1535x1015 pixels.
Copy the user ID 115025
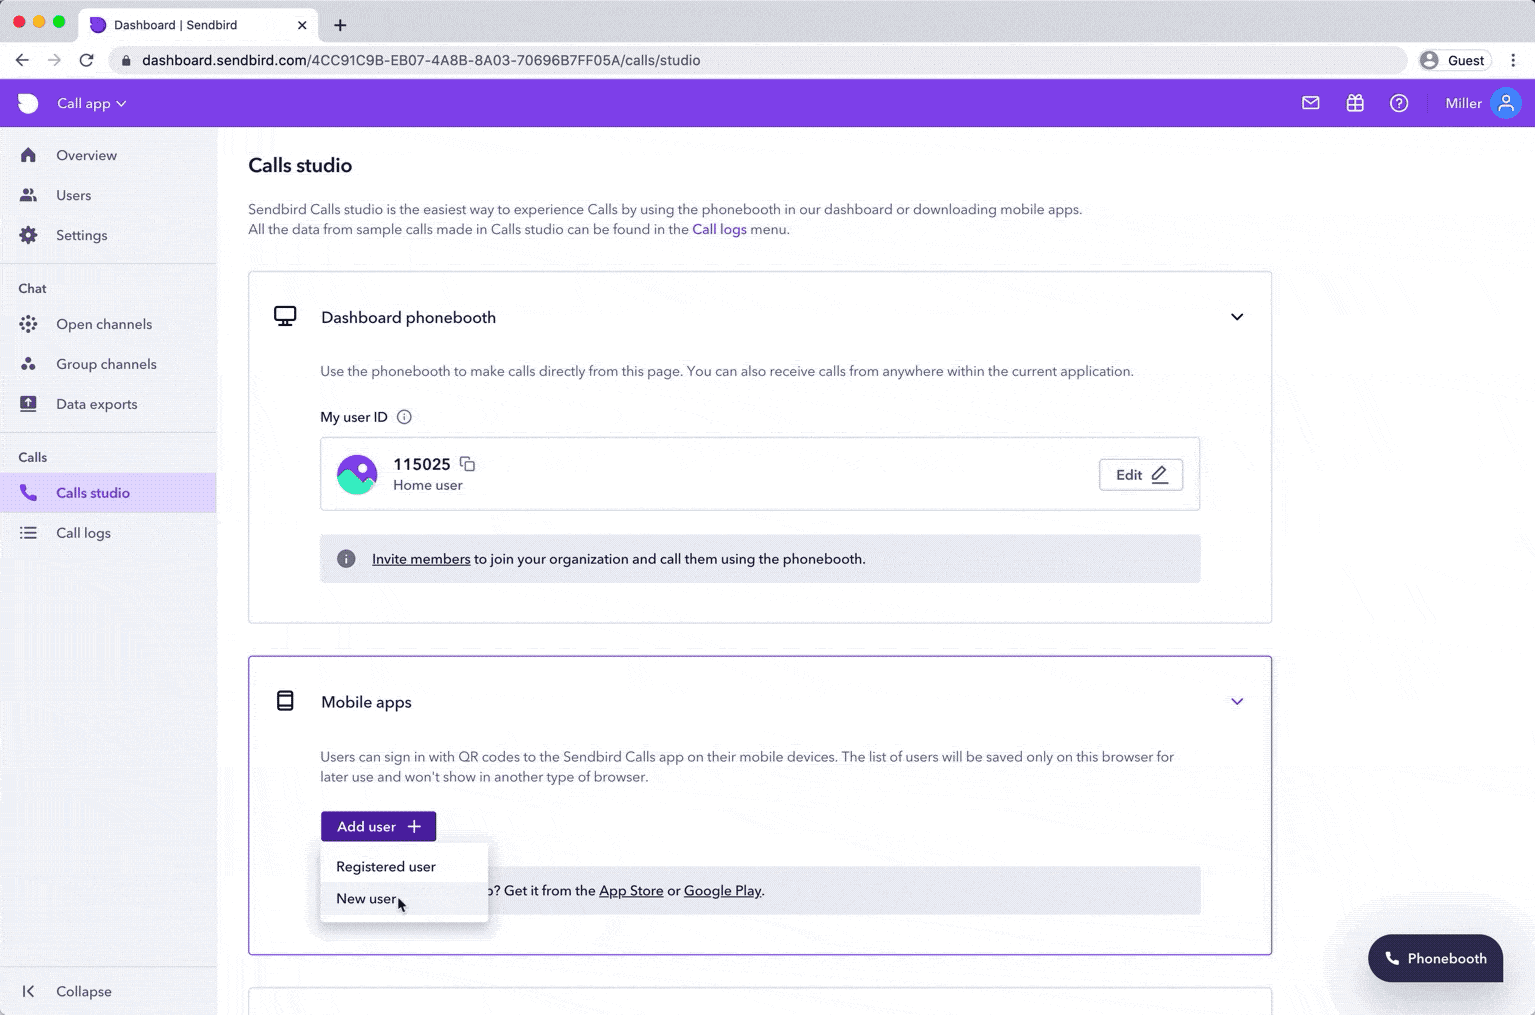[x=467, y=464]
